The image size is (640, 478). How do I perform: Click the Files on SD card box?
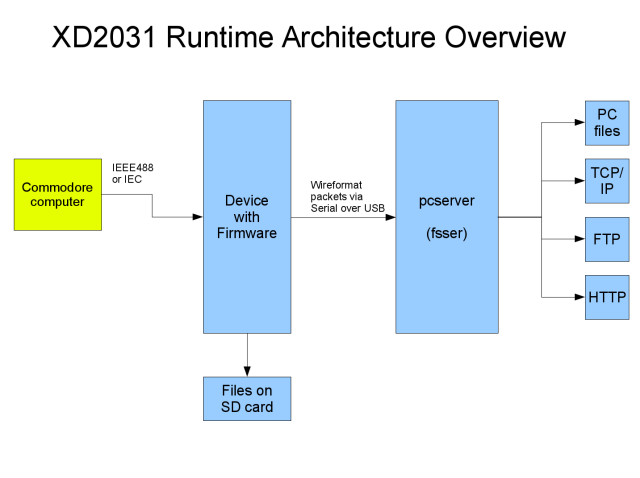point(247,399)
